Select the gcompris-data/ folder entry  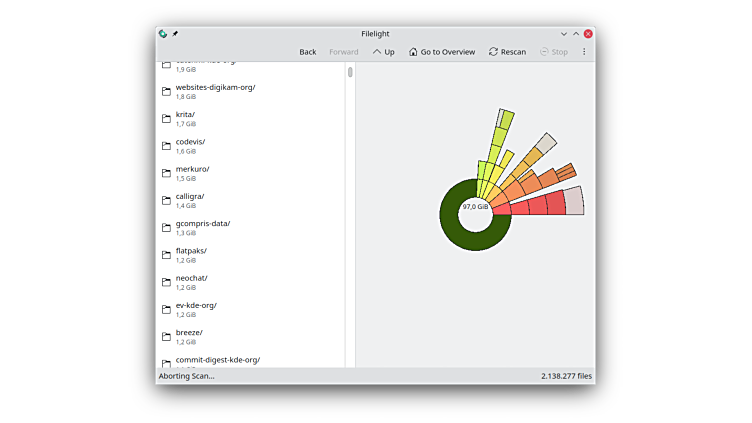[x=203, y=224]
